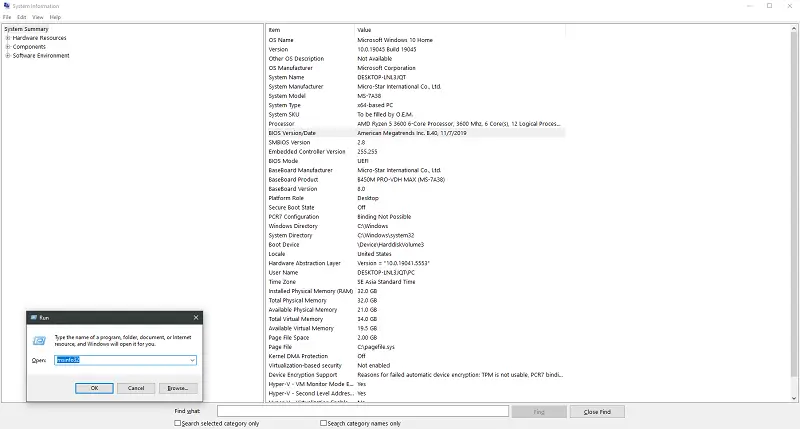
Task: Expand the Hardware Resources tree node
Action: [x=8, y=38]
